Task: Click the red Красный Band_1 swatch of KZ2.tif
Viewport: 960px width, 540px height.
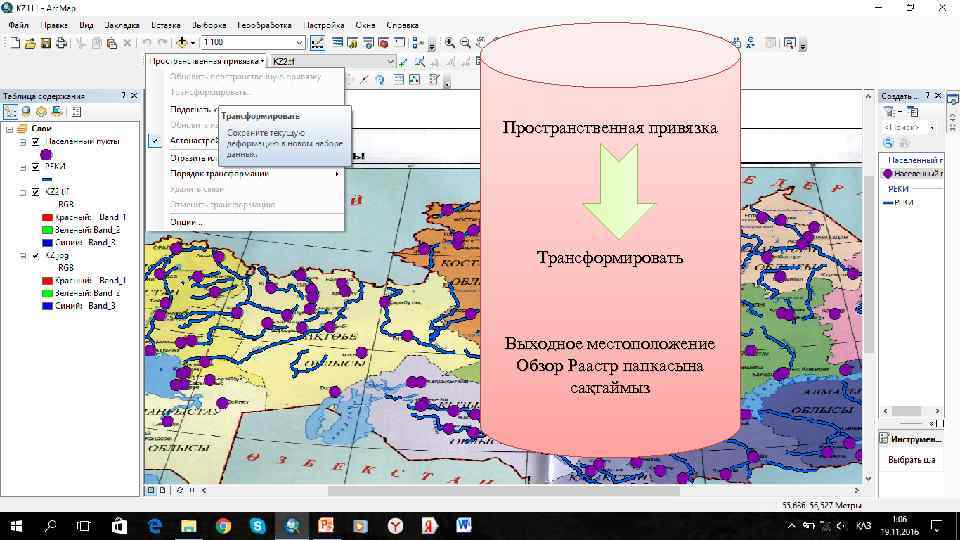Action: (x=47, y=217)
